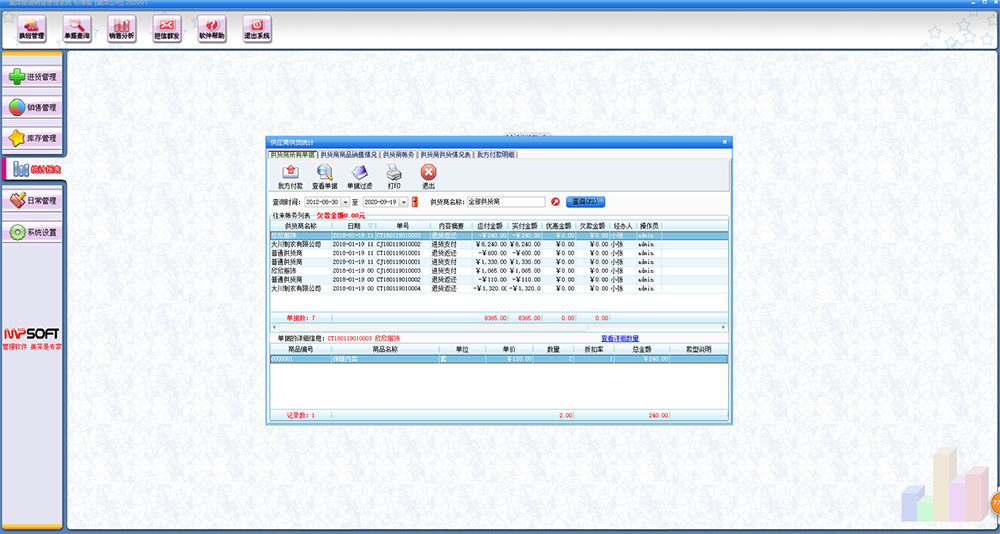Switch to the 供货商帐务 tab
Viewport: 1000px width, 534px height.
(x=399, y=155)
